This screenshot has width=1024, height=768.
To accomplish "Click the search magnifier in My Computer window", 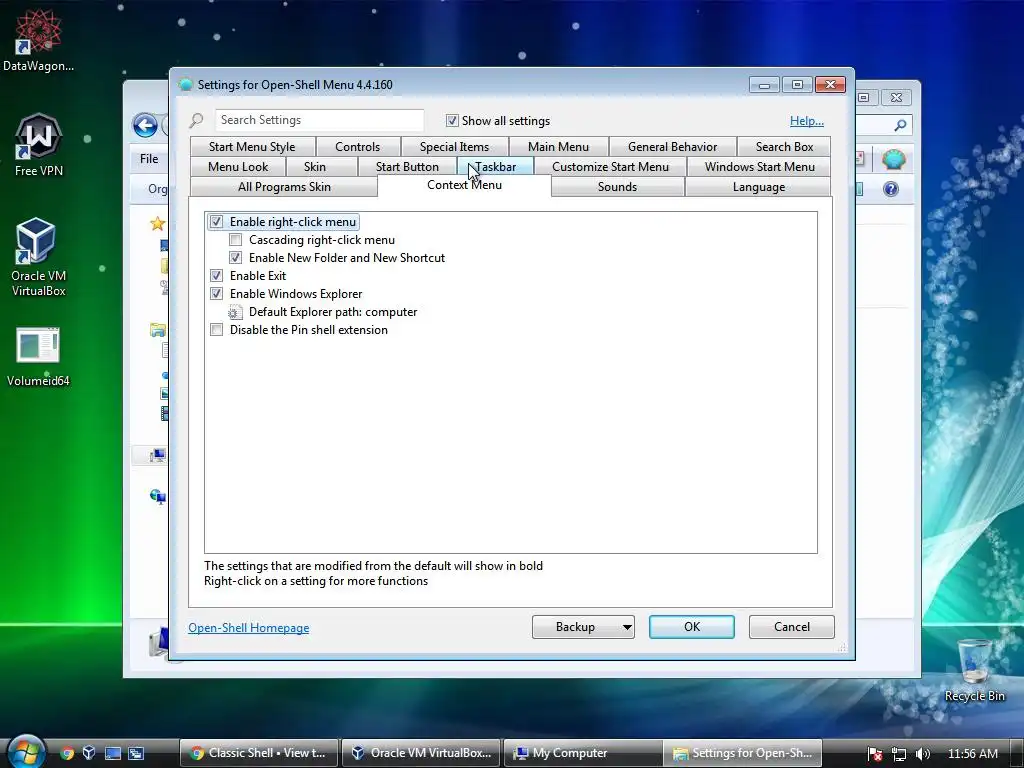I will click(x=900, y=125).
